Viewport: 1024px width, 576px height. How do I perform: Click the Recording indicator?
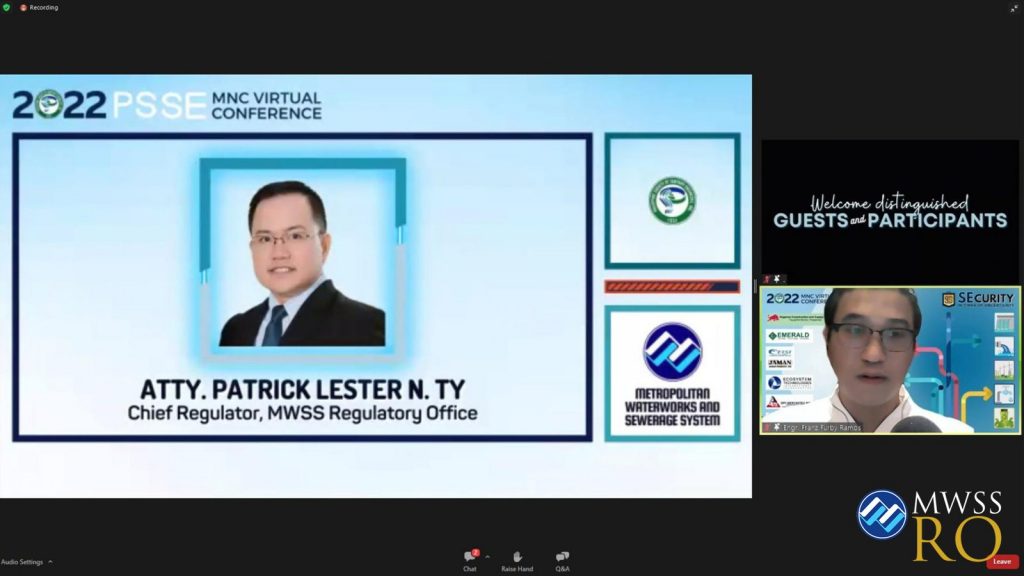pyautogui.click(x=39, y=8)
